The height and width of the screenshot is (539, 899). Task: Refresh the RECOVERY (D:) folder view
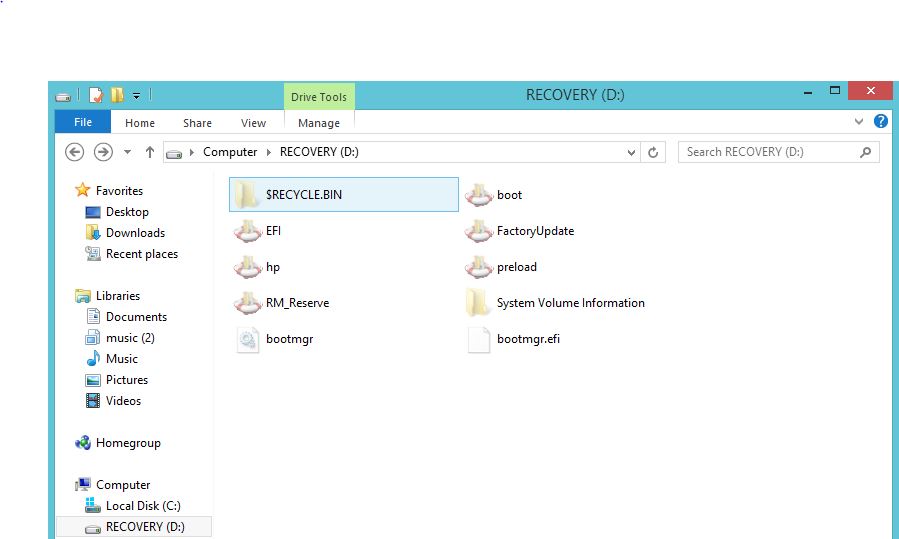[654, 152]
